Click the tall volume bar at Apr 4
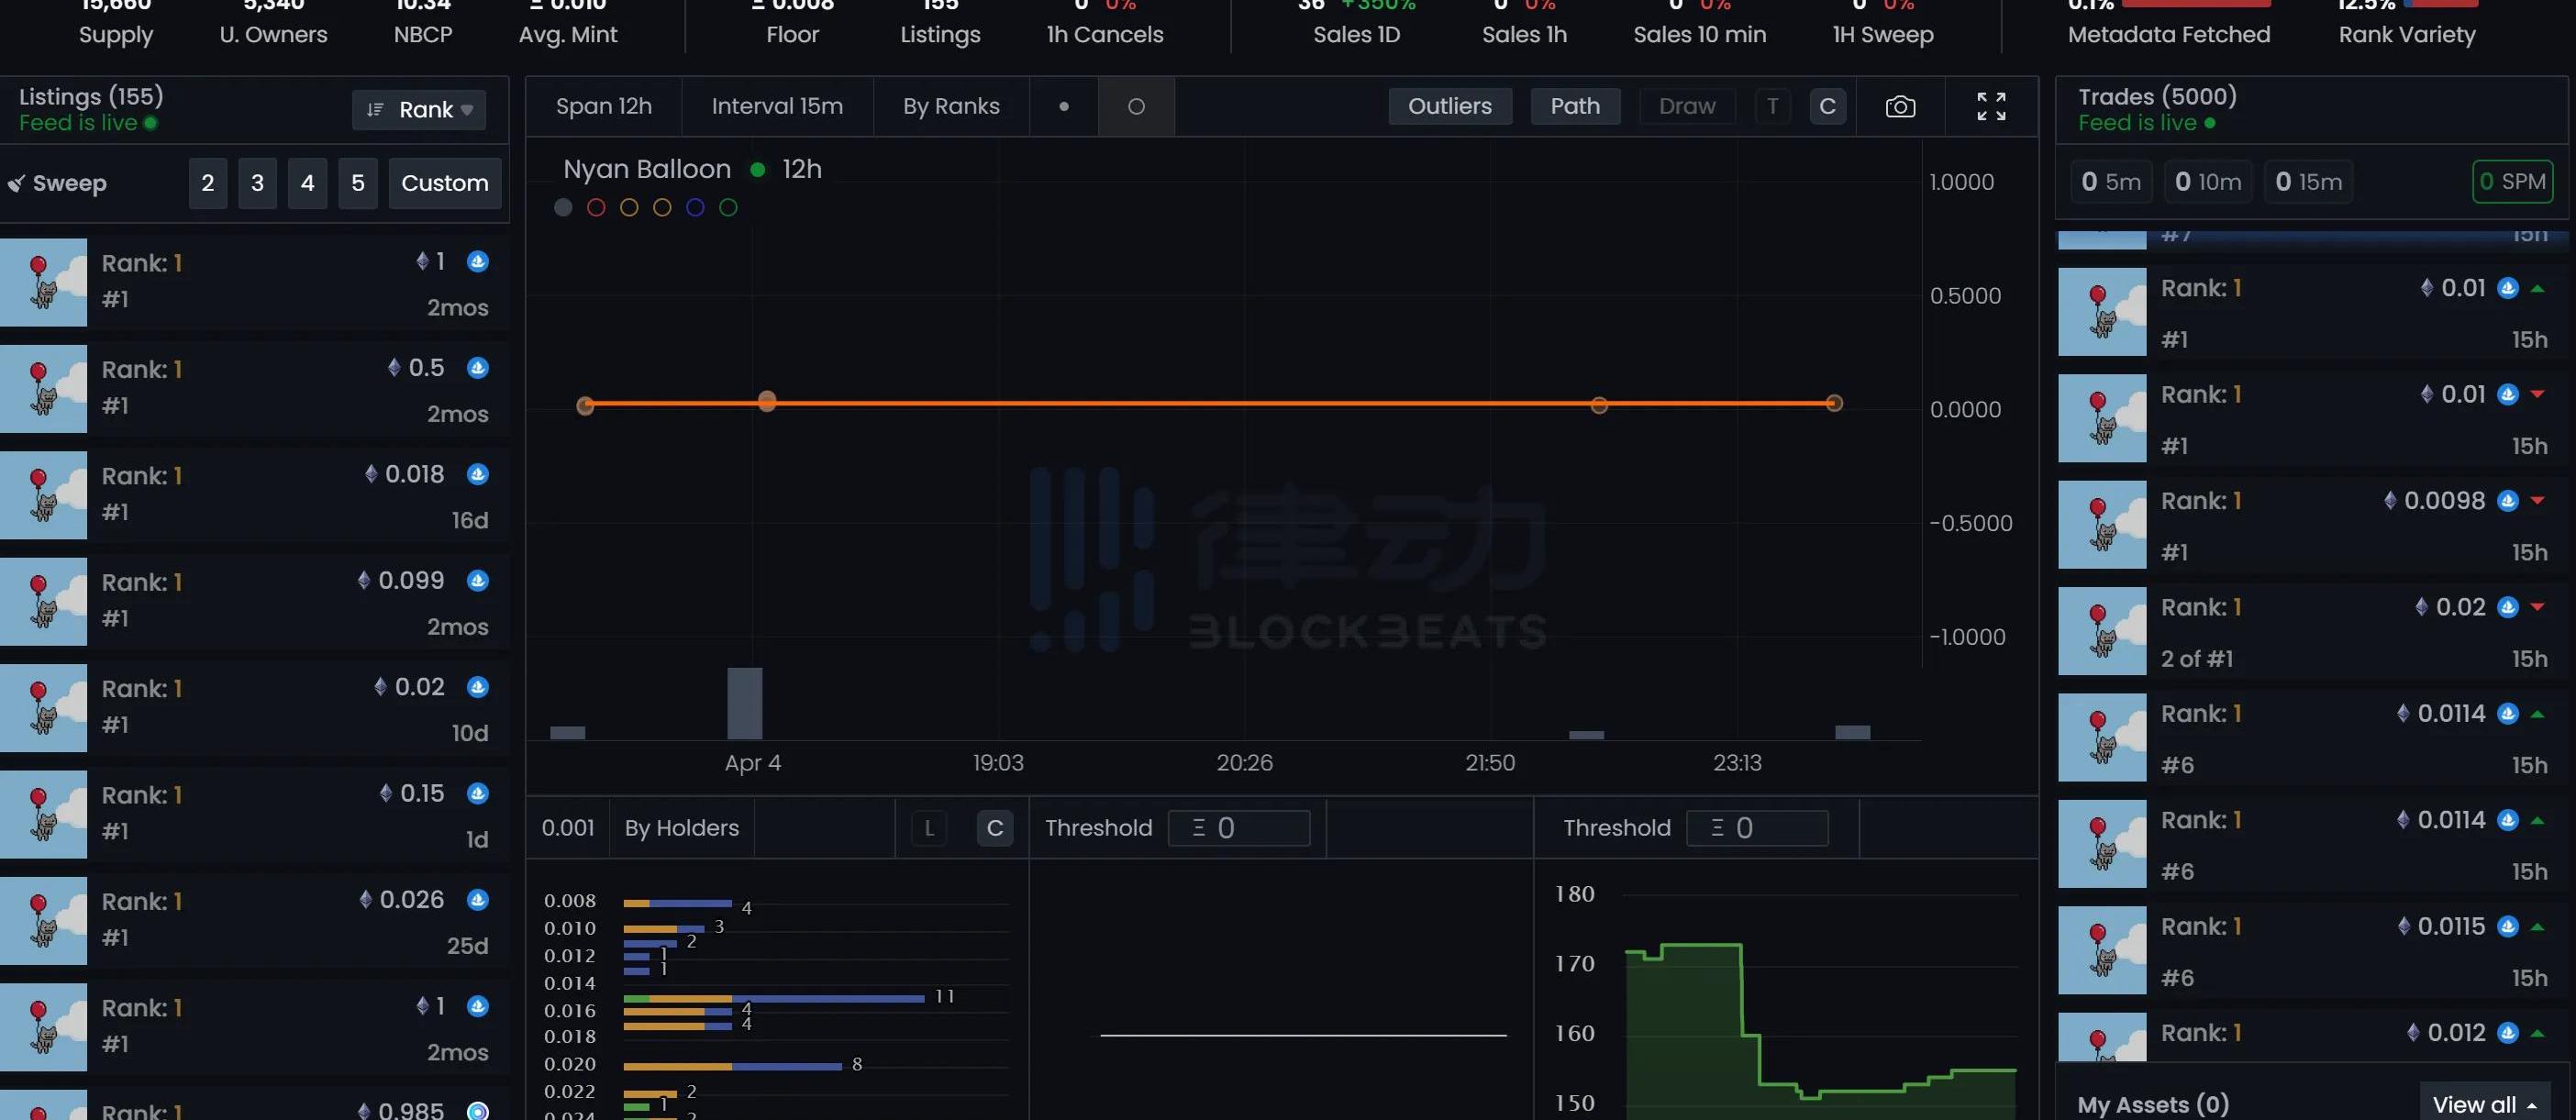The image size is (2576, 1120). point(745,703)
